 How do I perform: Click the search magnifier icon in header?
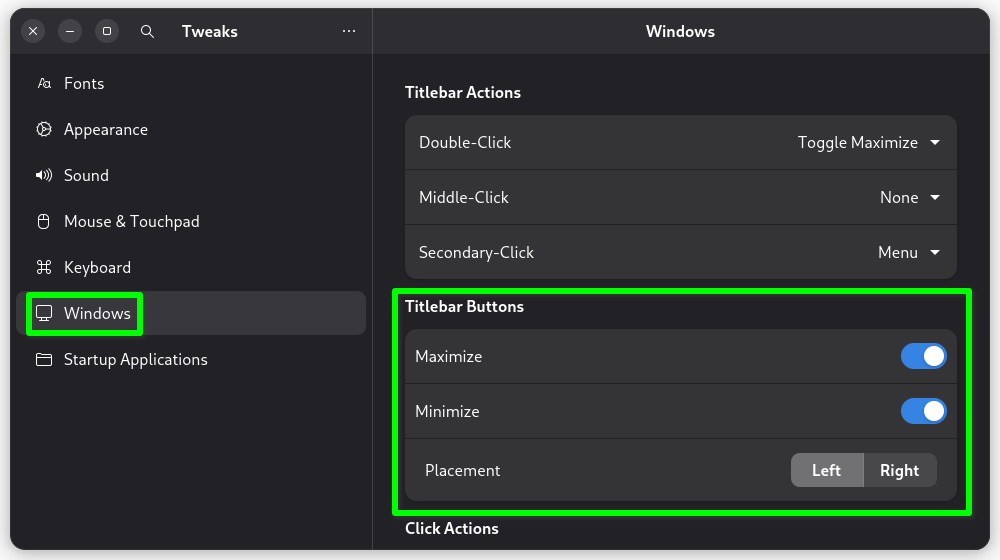pos(147,31)
